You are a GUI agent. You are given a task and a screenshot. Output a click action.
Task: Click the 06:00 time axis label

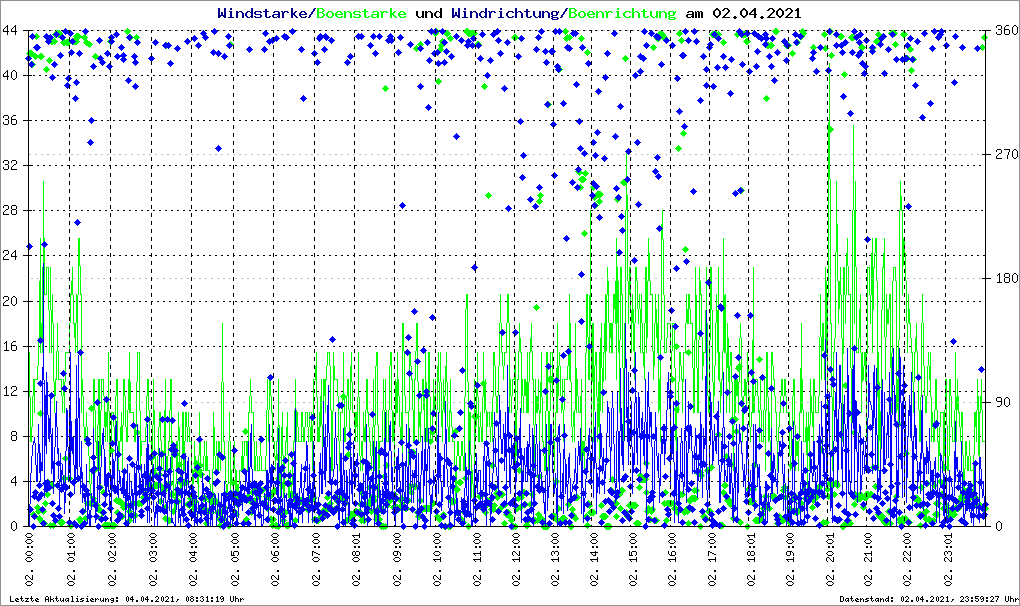[x=275, y=561]
